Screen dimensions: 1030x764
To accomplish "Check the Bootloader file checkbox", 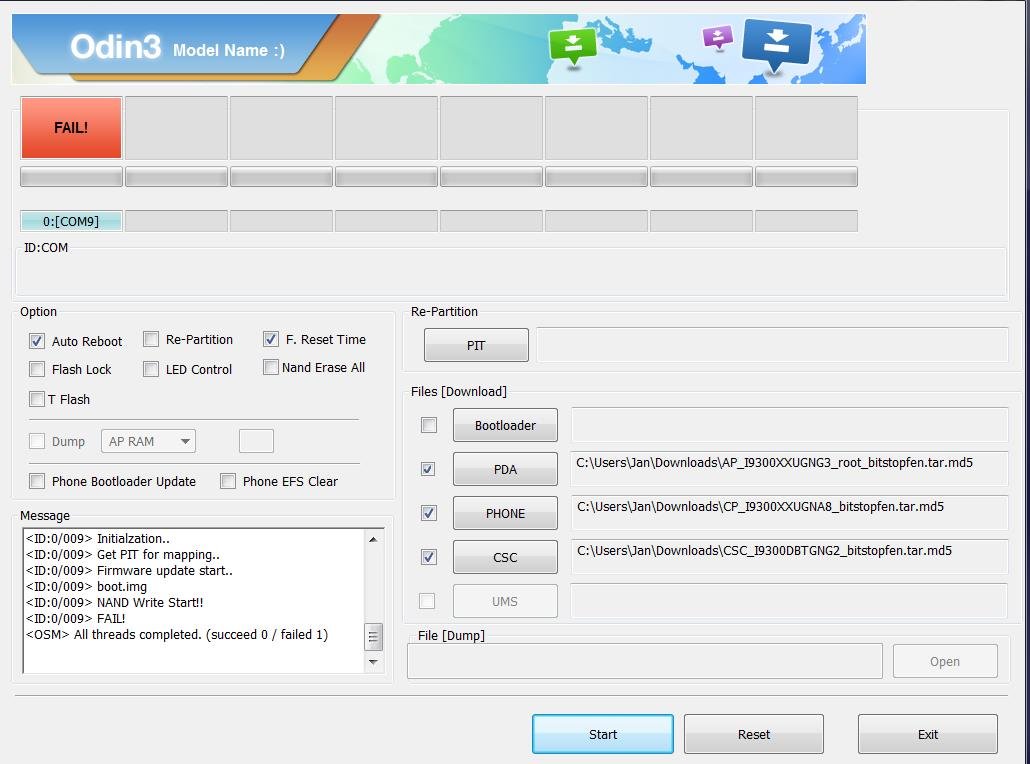I will [x=429, y=425].
